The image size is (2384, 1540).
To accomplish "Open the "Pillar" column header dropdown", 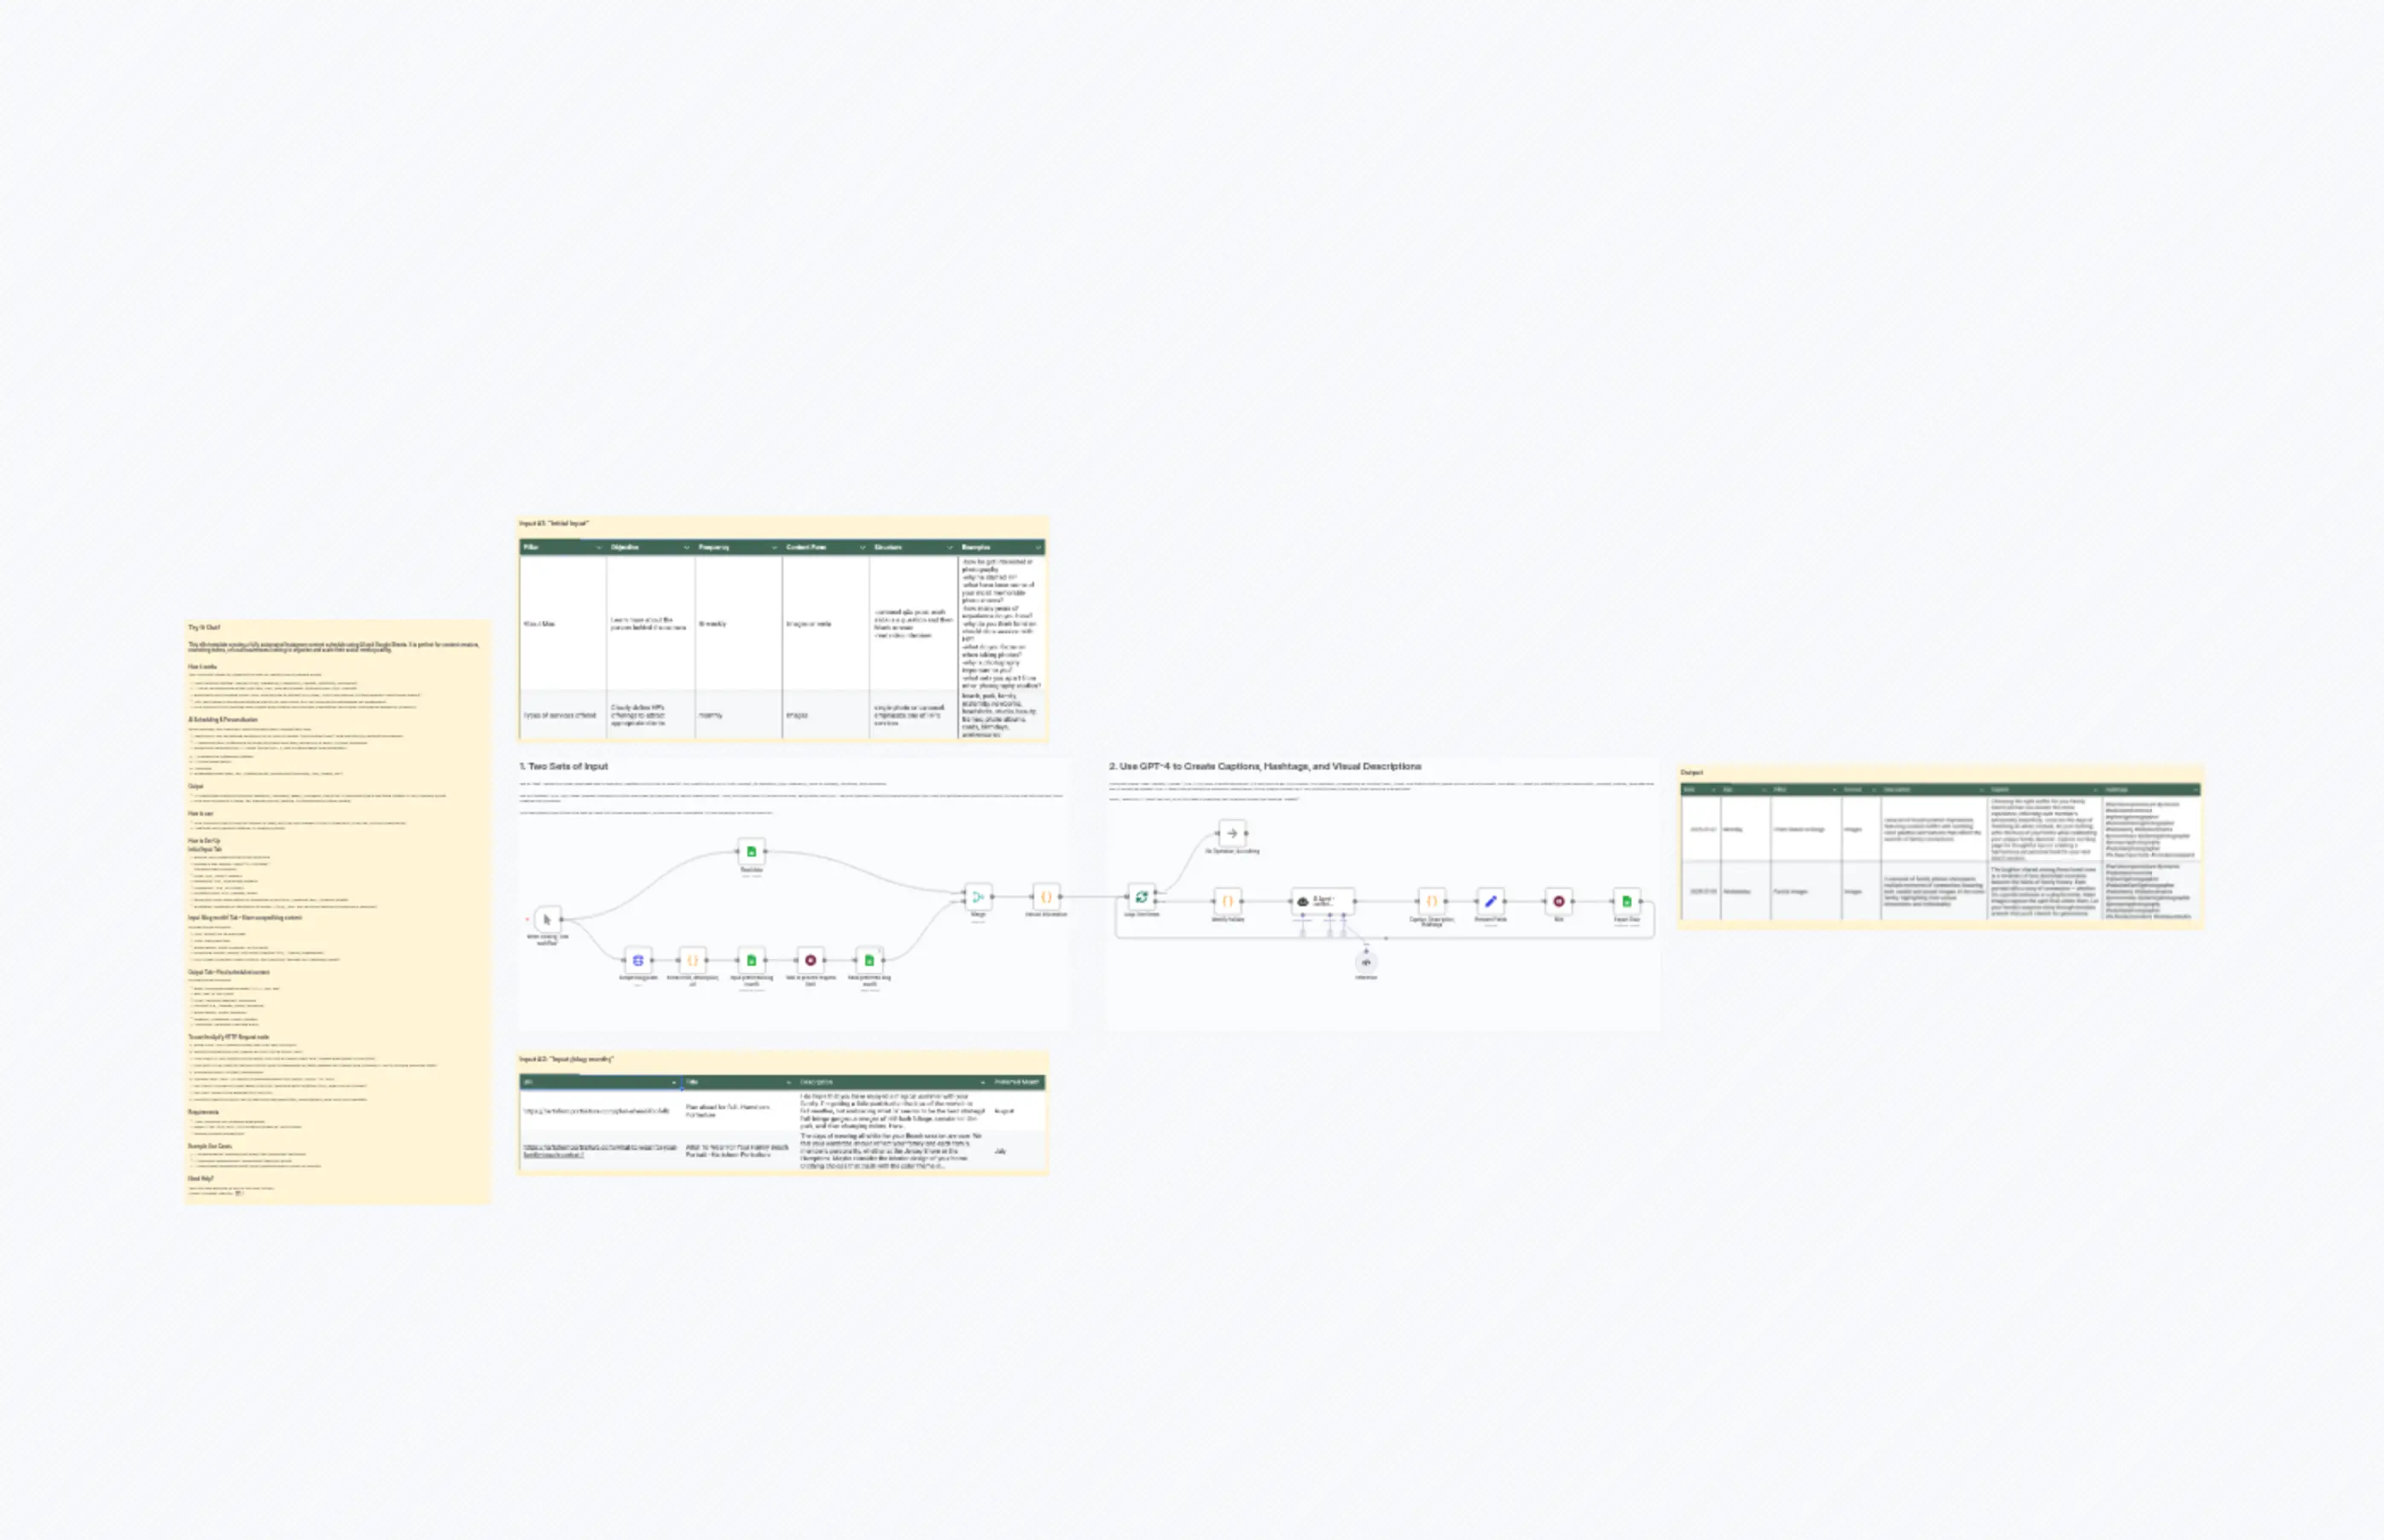I will (599, 548).
